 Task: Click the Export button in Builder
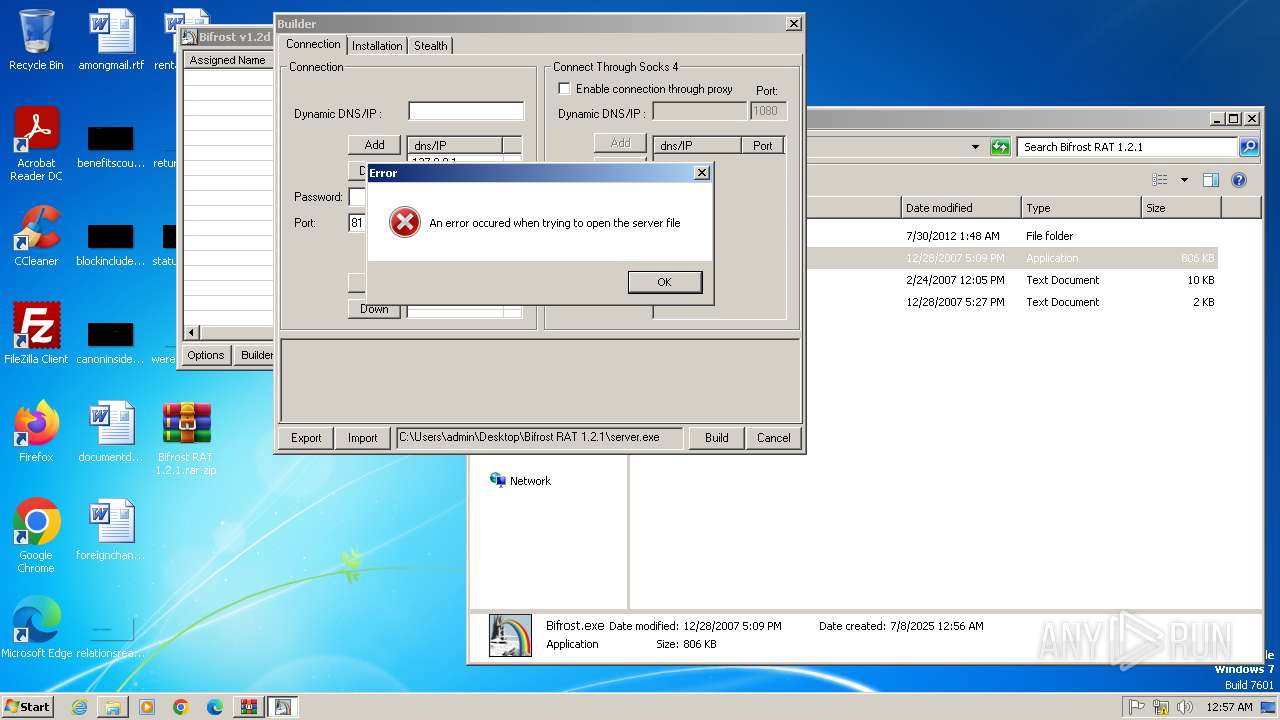click(x=306, y=438)
